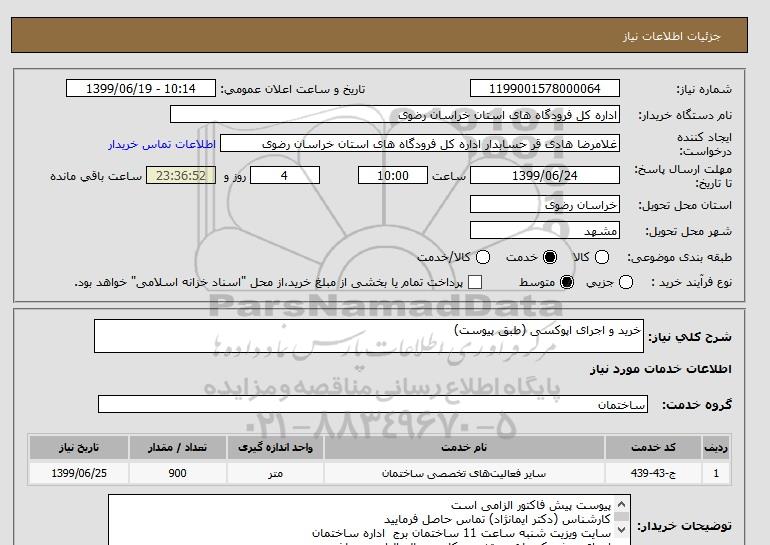Click the unit cell متر

click(x=275, y=473)
